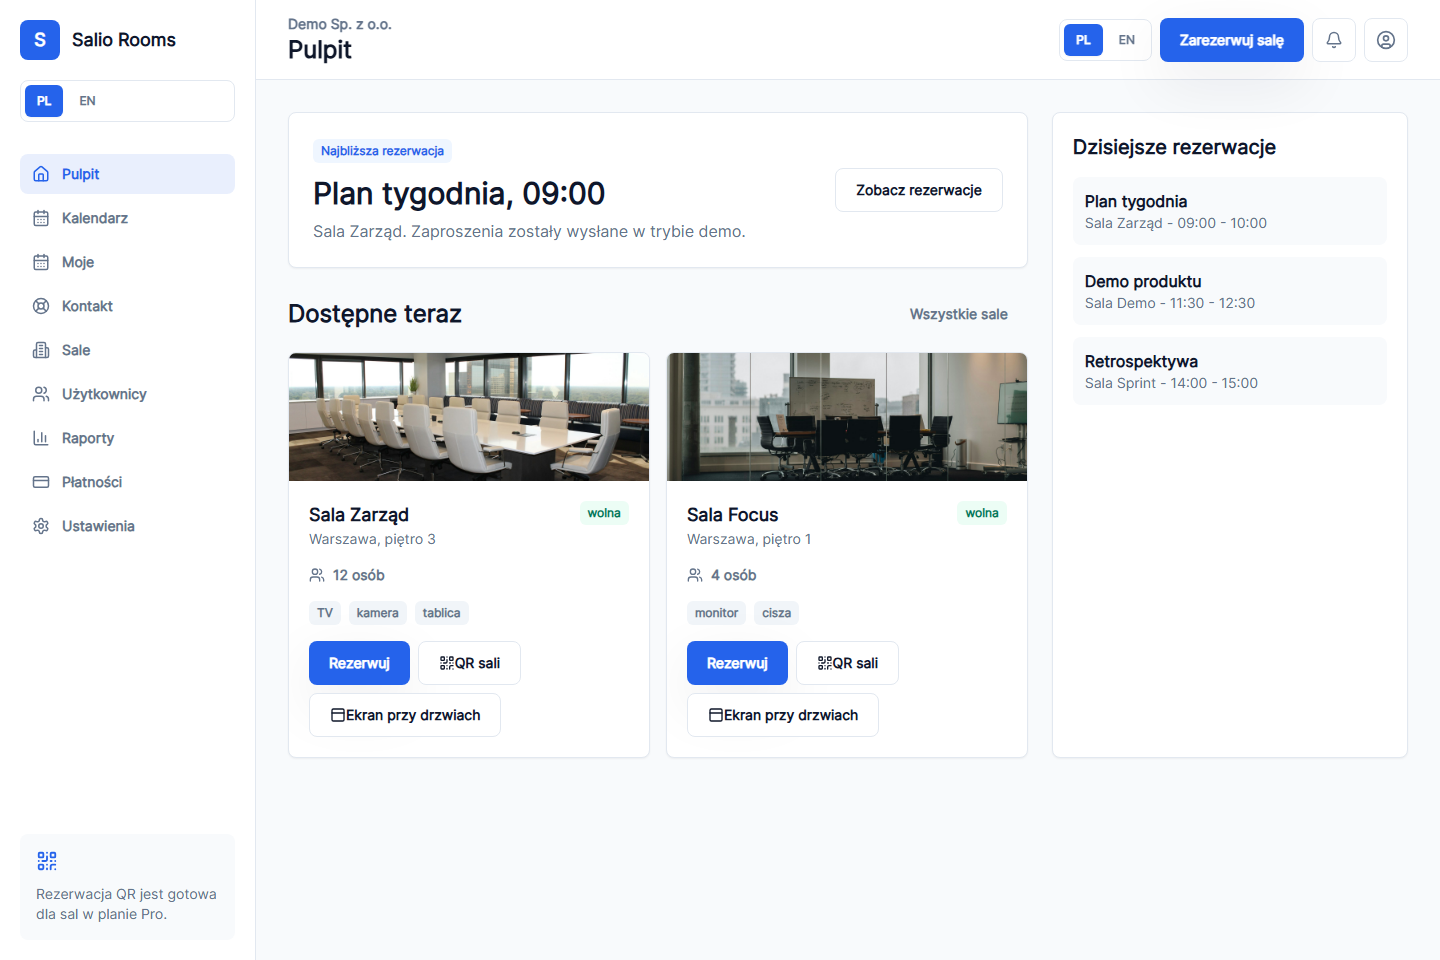Open Pulpit in the sidebar
The width and height of the screenshot is (1440, 960).
tap(127, 174)
